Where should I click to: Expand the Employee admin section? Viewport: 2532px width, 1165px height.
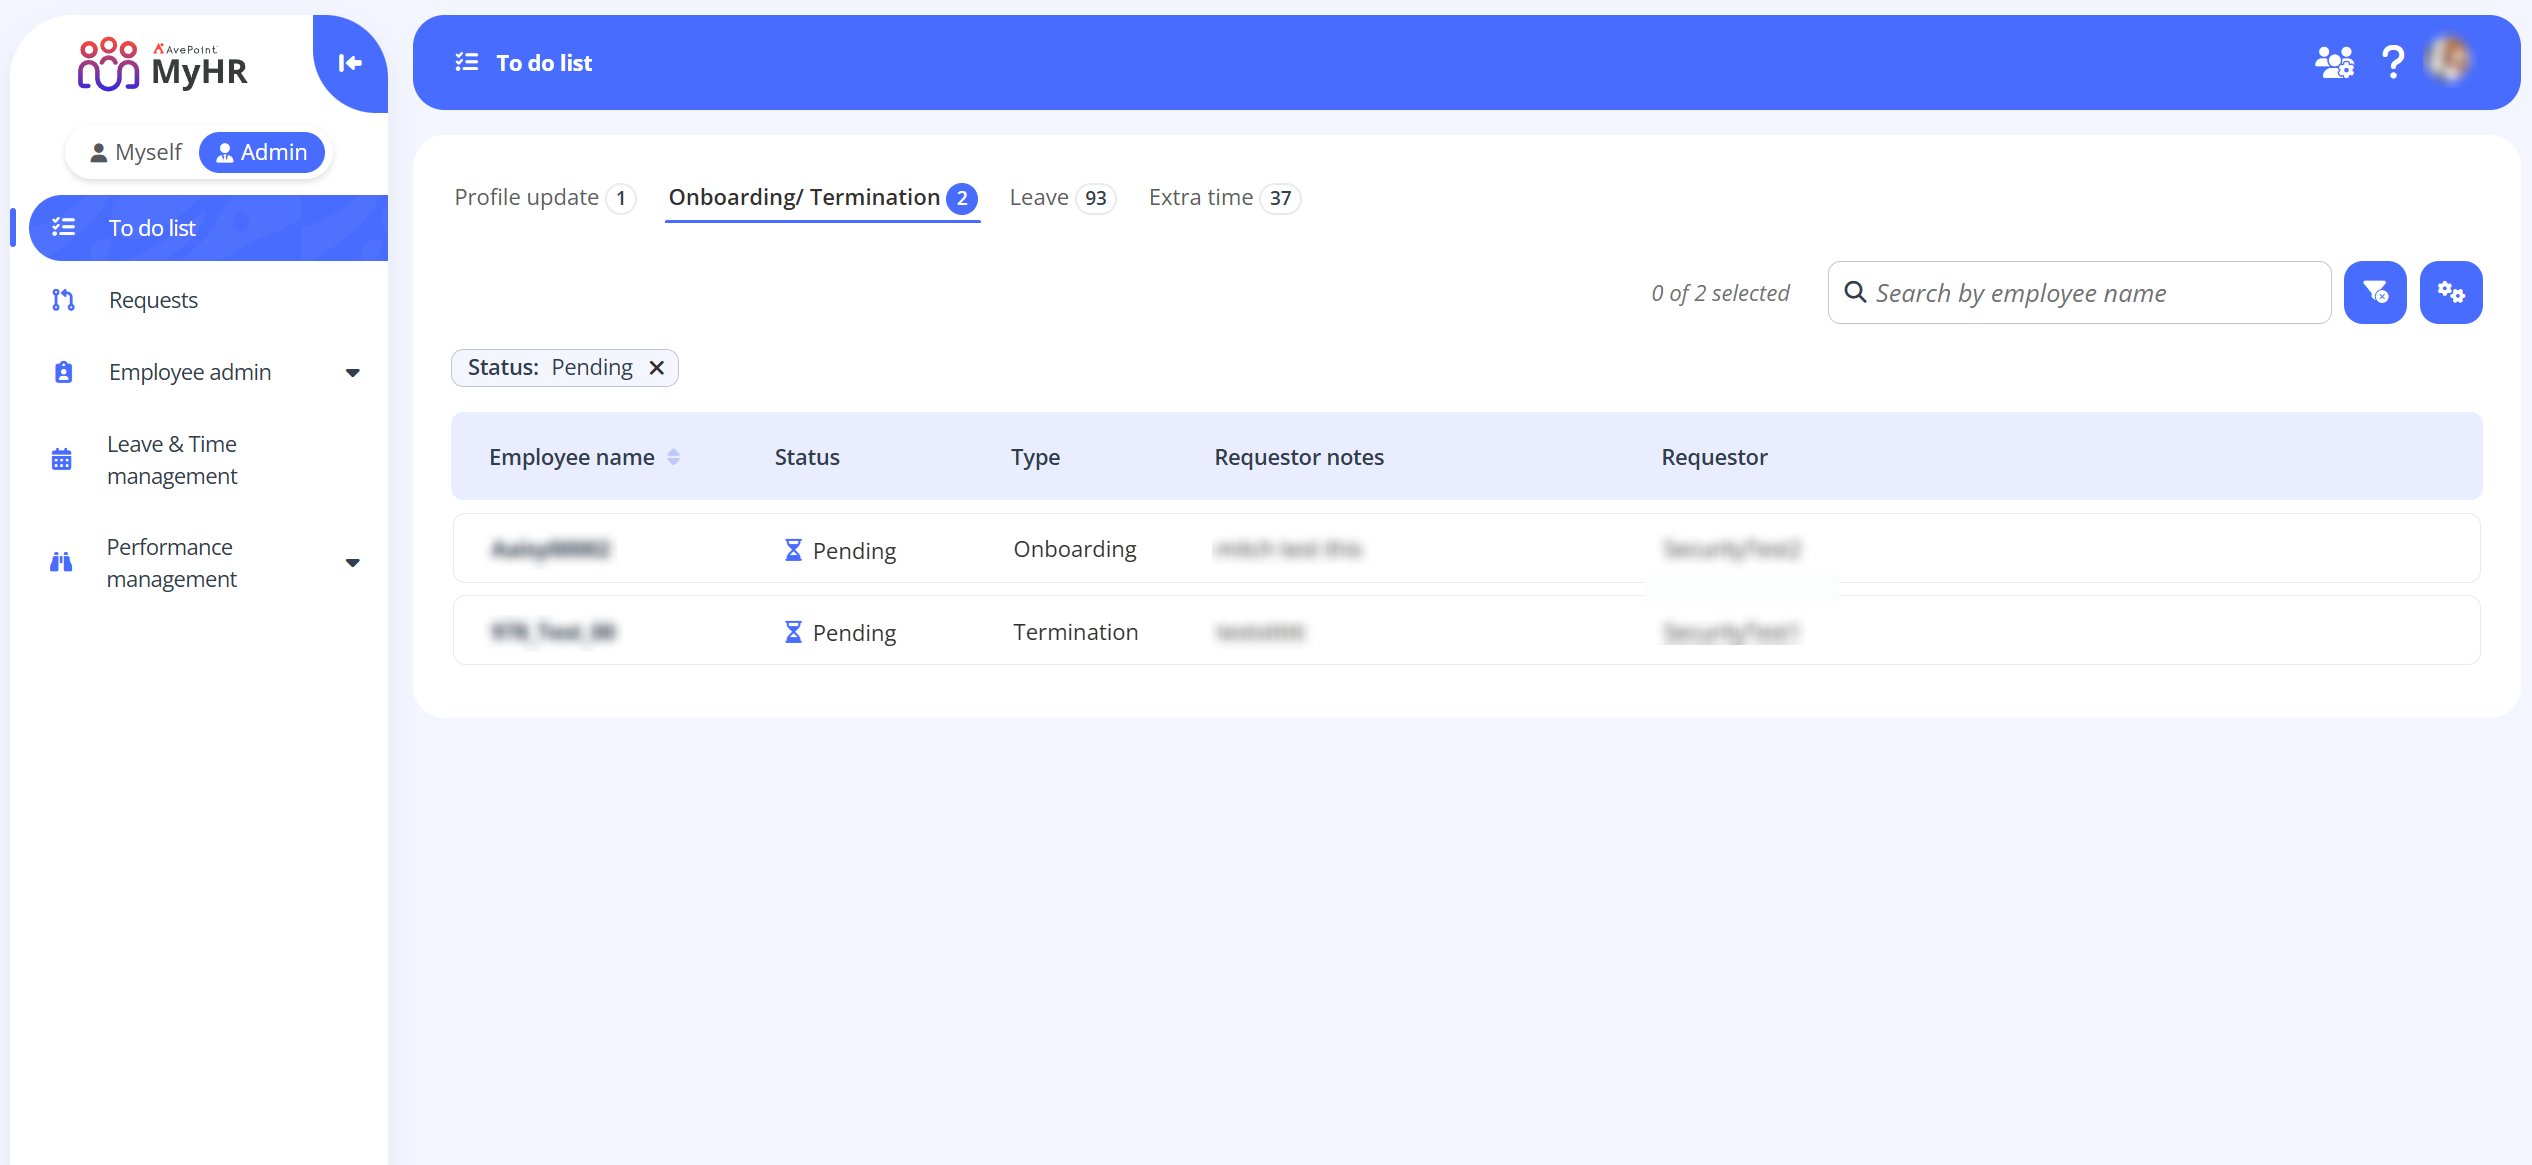(x=352, y=371)
